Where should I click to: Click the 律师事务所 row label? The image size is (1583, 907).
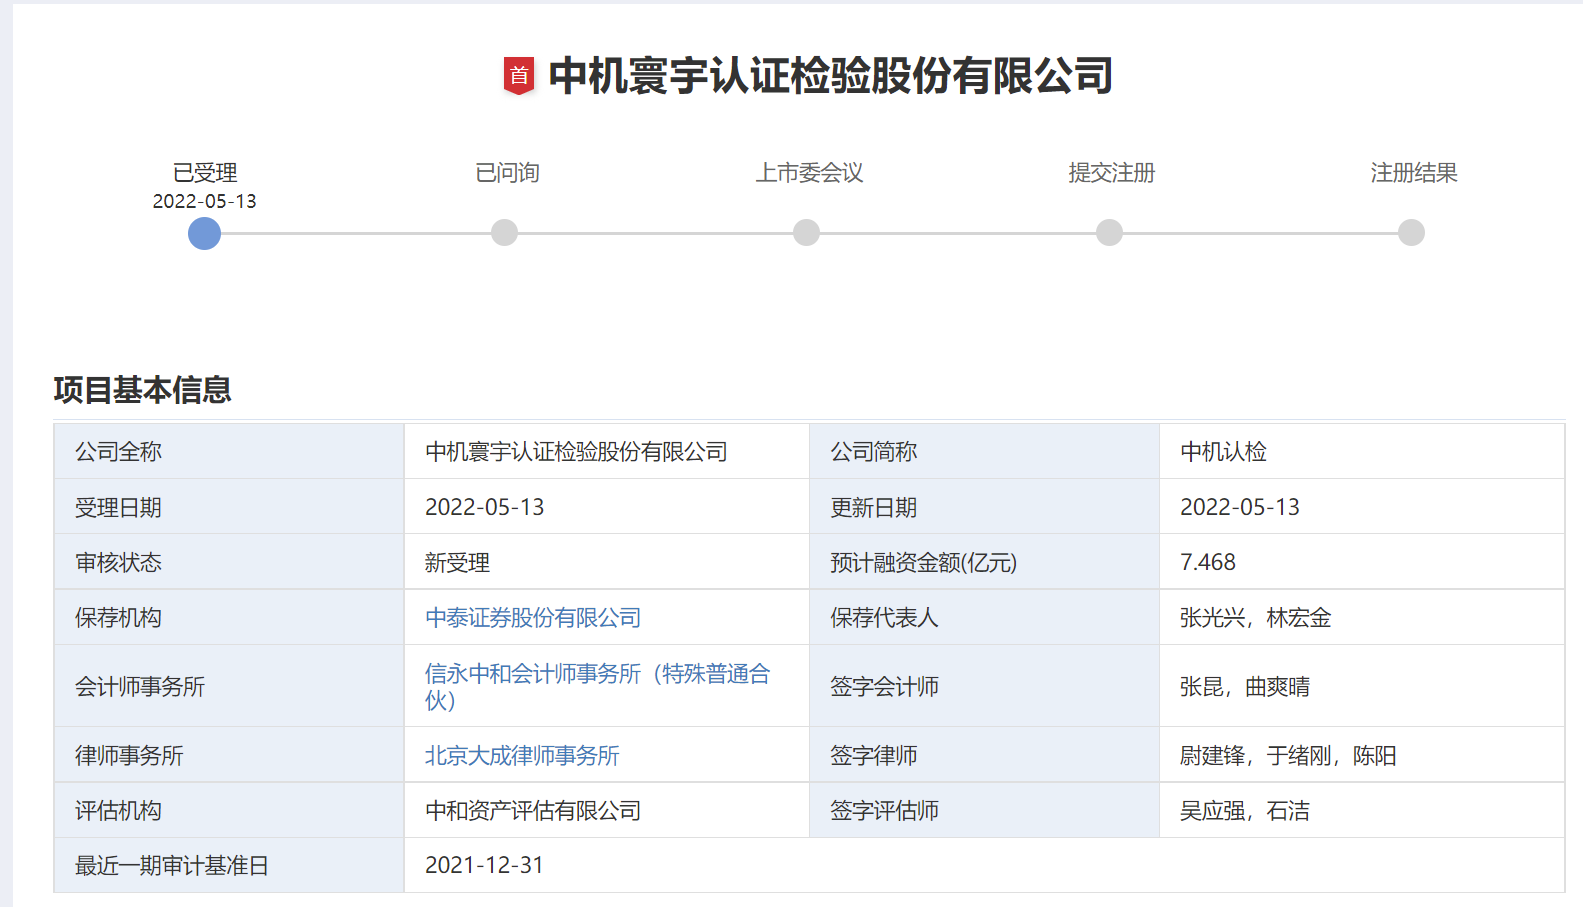(x=129, y=756)
